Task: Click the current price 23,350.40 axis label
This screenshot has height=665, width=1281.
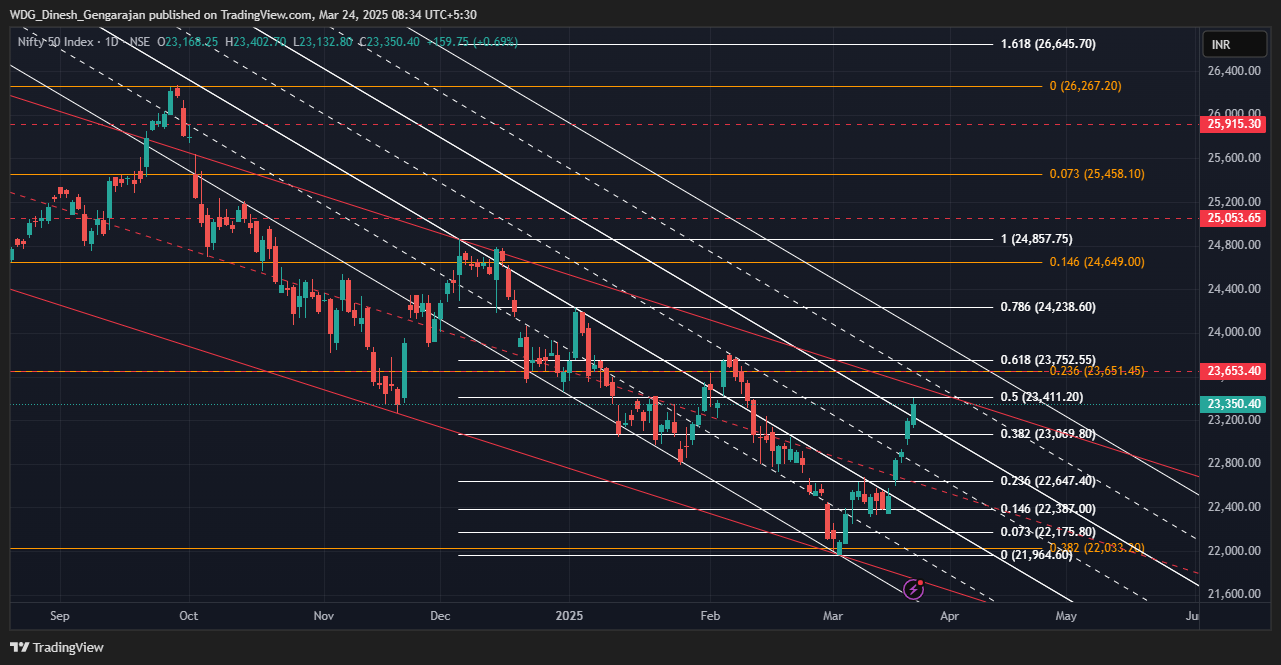Action: [x=1233, y=404]
